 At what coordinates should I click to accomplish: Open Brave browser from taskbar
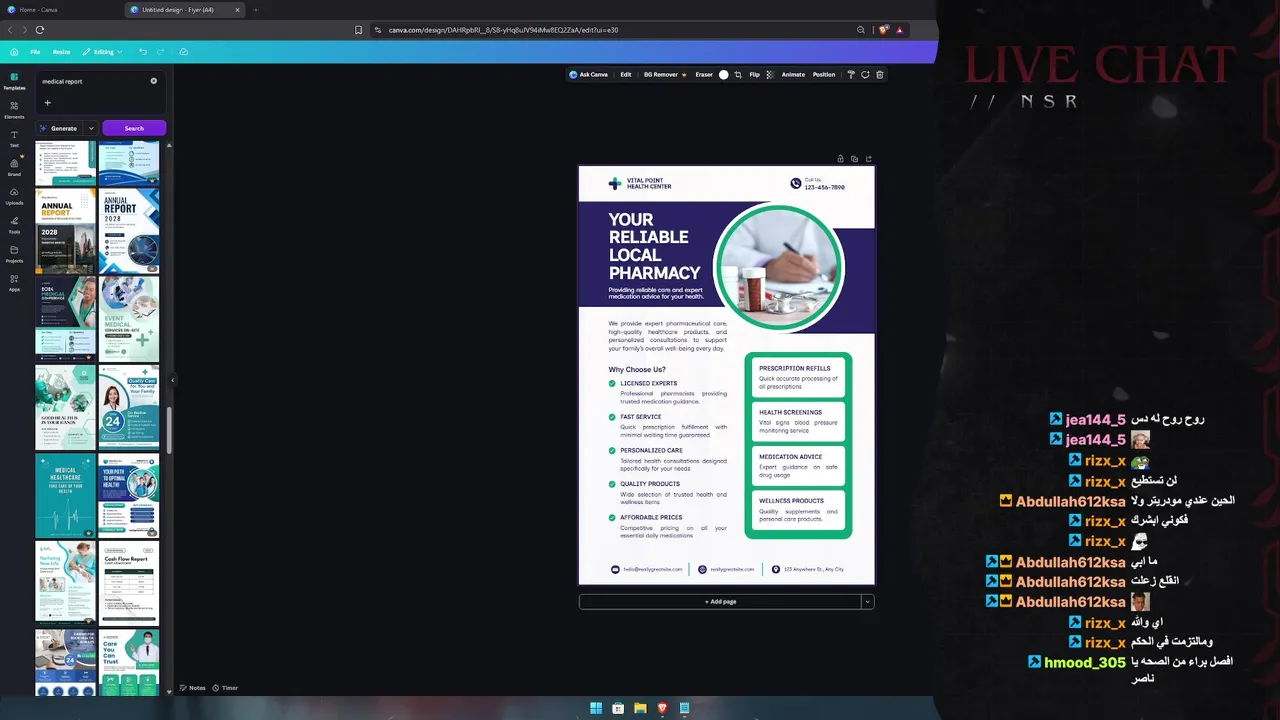(662, 708)
